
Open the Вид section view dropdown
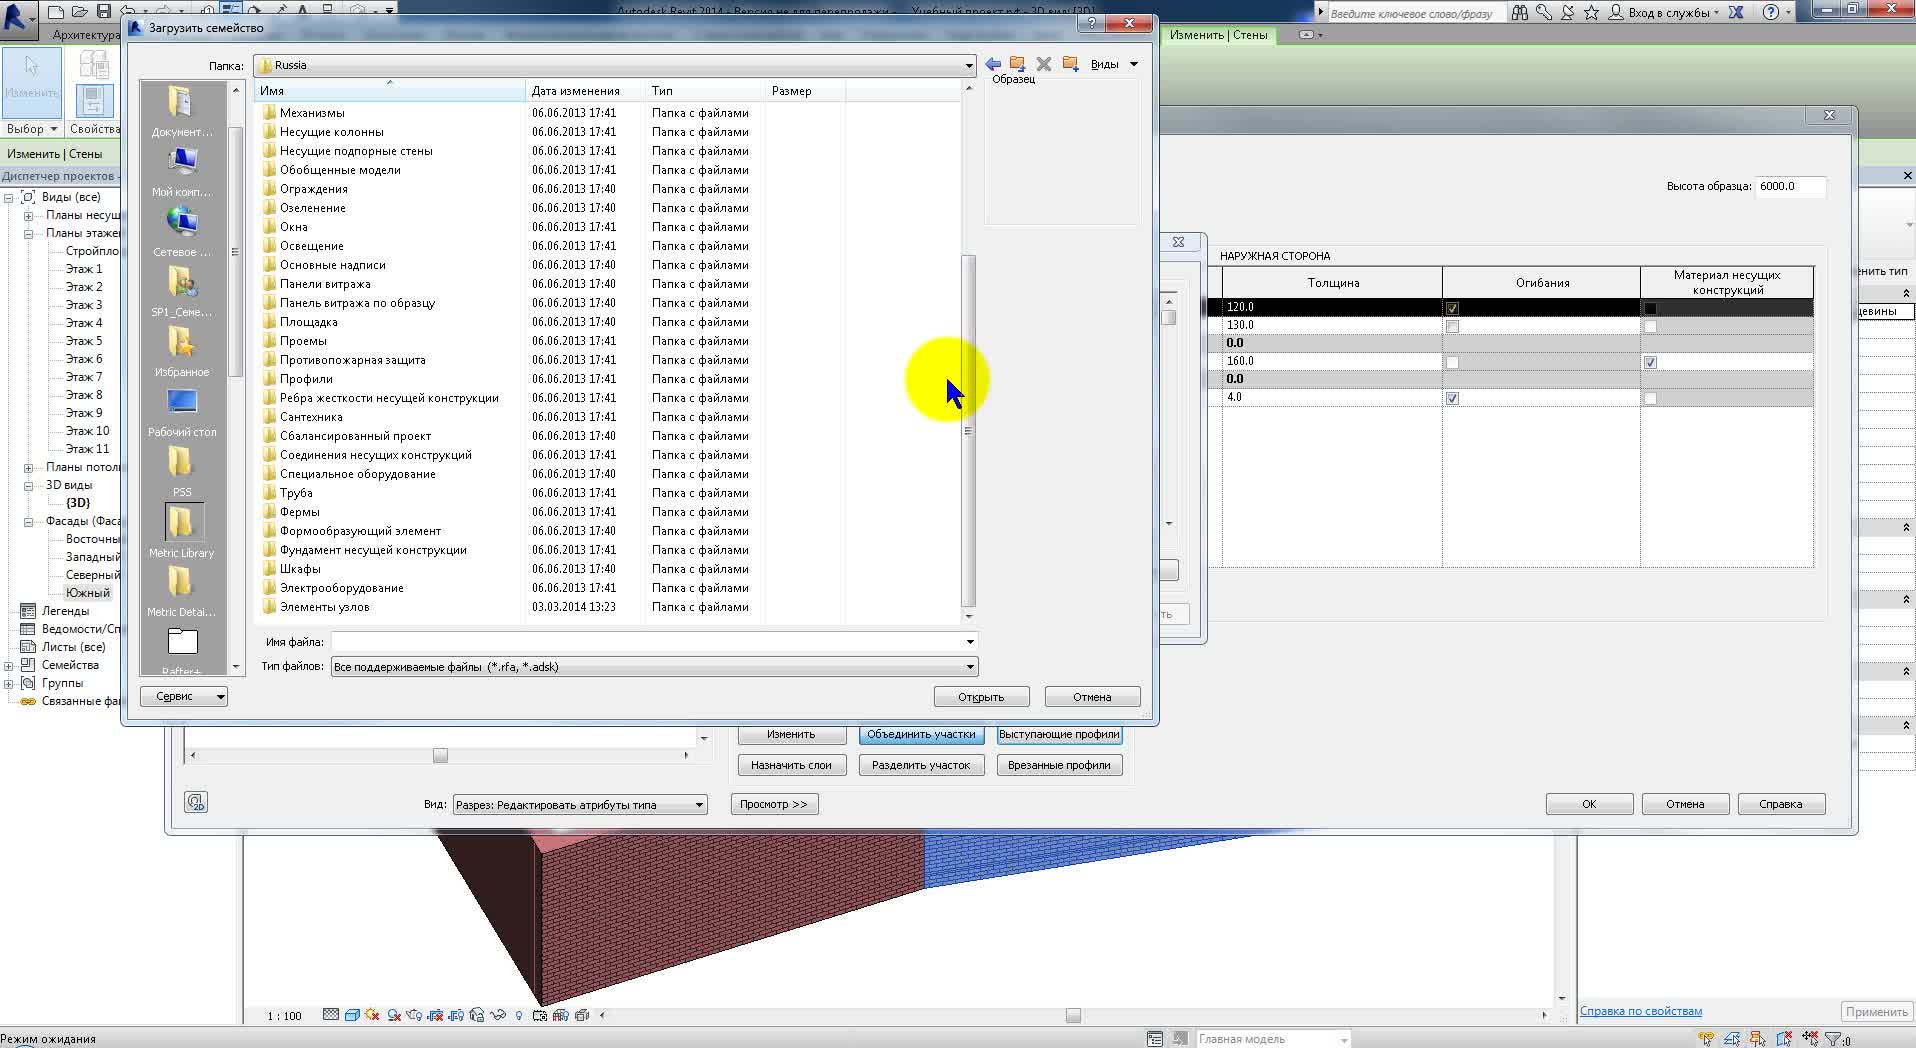[580, 805]
